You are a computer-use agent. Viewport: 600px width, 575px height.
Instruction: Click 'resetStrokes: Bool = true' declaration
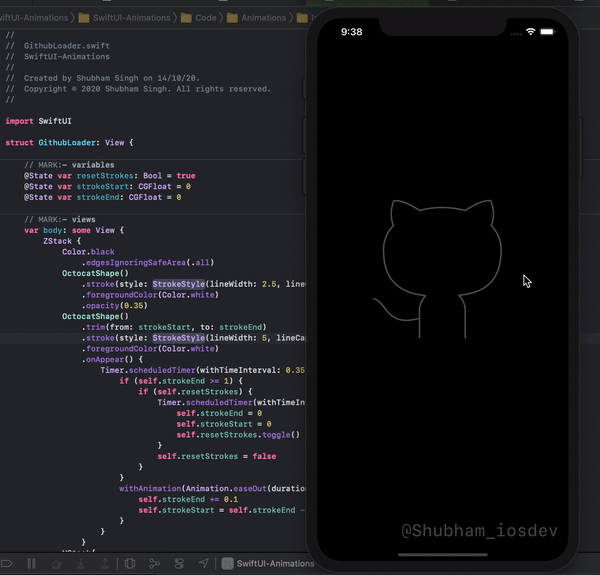point(110,176)
